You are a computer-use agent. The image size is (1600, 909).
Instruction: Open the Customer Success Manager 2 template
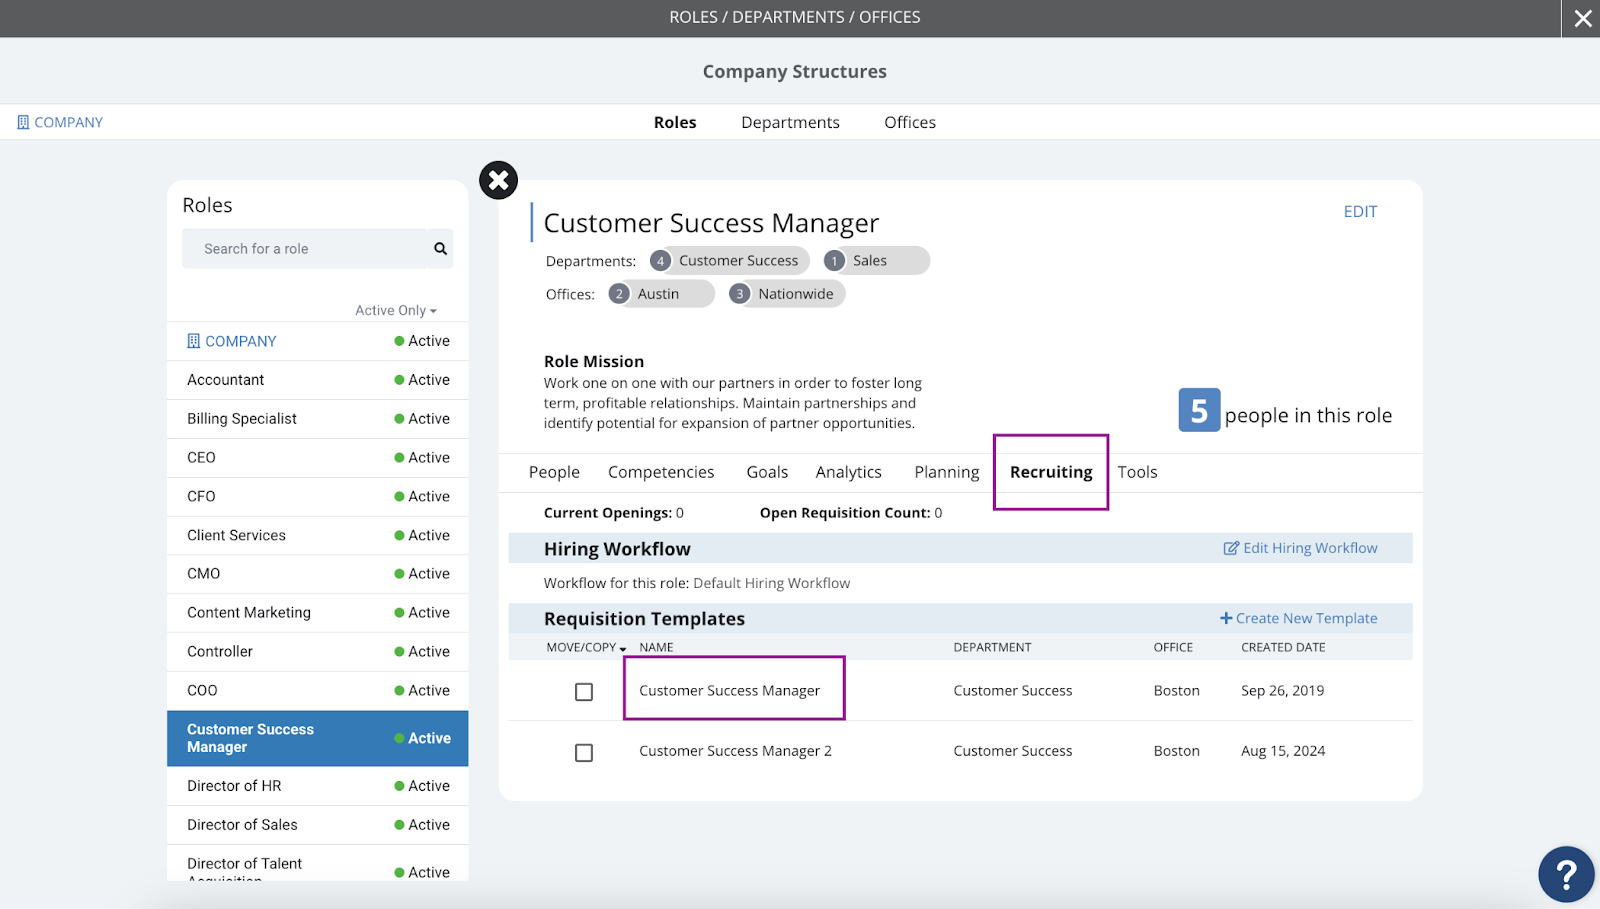(735, 751)
